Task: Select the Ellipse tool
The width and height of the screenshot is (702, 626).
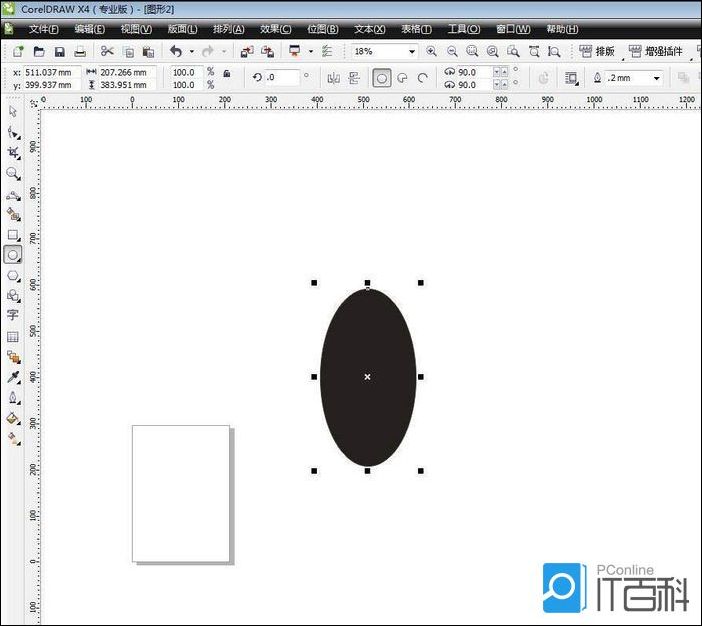Action: 13,255
